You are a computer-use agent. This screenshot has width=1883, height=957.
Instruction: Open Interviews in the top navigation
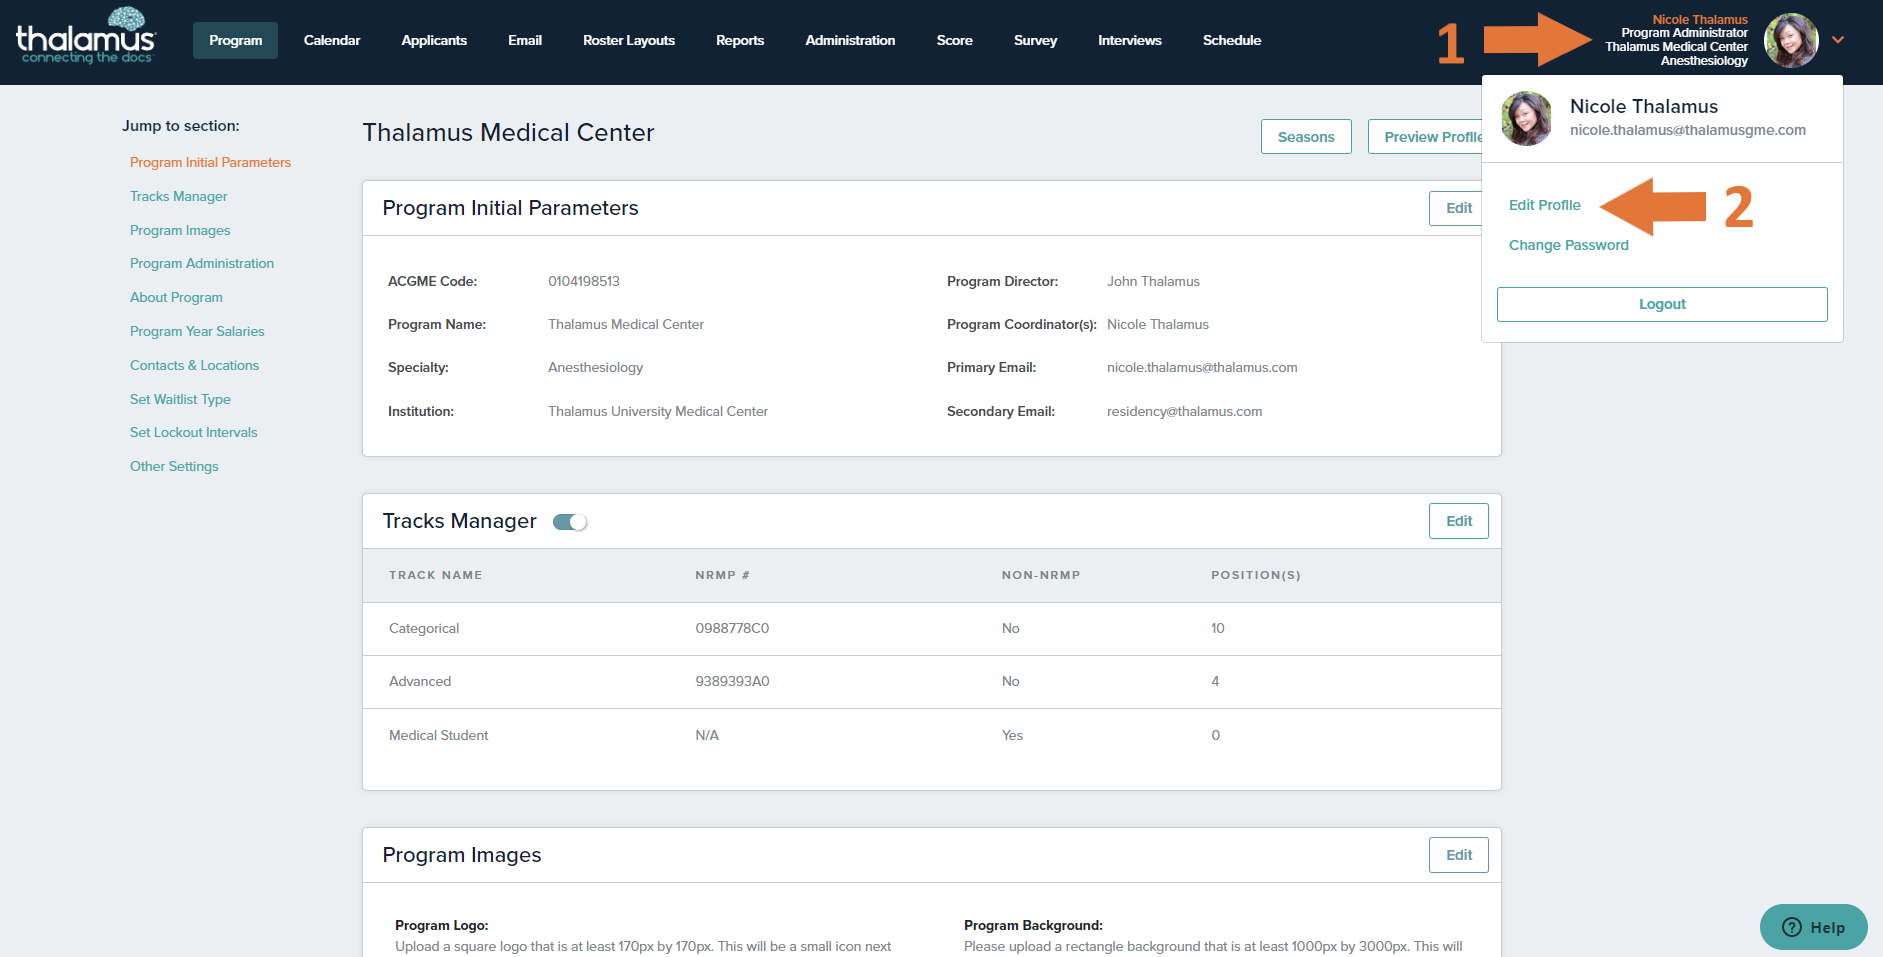click(1130, 40)
